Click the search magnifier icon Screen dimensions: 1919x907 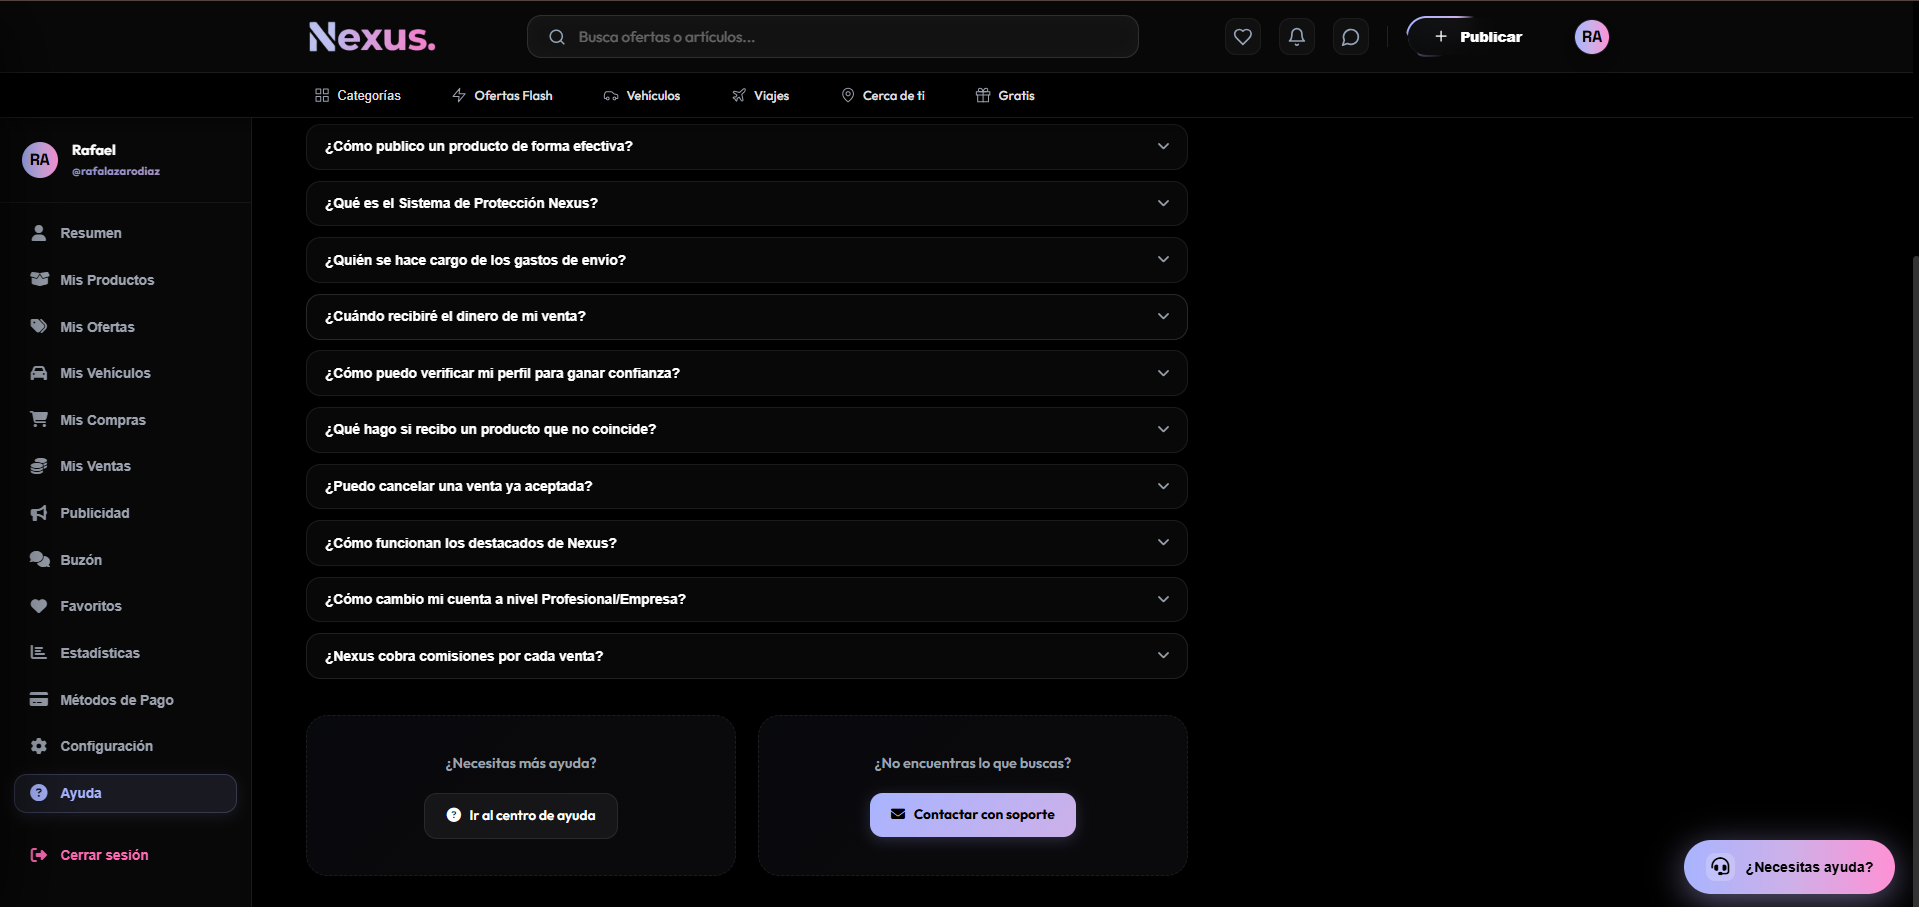pos(557,37)
